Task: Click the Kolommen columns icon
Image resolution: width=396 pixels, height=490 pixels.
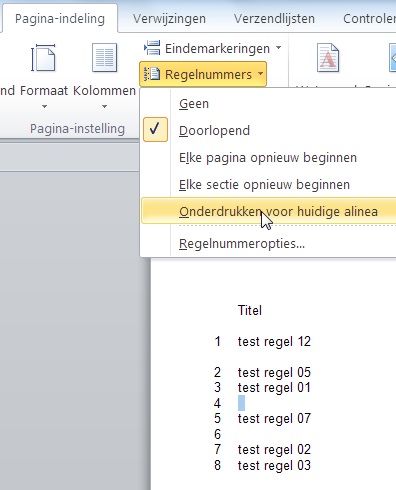Action: pos(104,58)
